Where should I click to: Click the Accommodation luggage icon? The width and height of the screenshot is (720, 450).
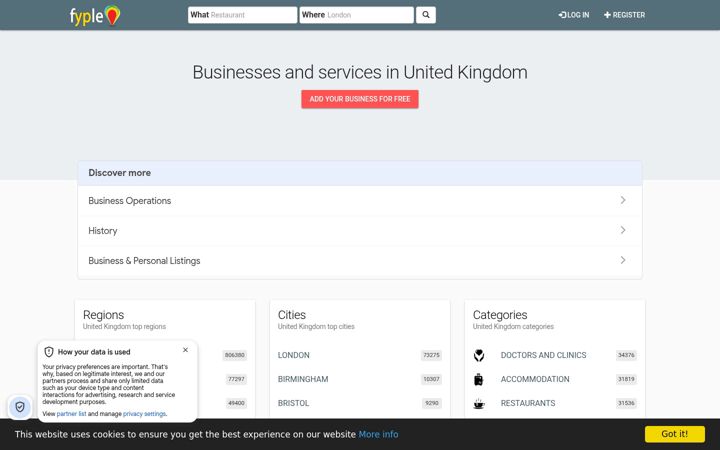tap(478, 379)
